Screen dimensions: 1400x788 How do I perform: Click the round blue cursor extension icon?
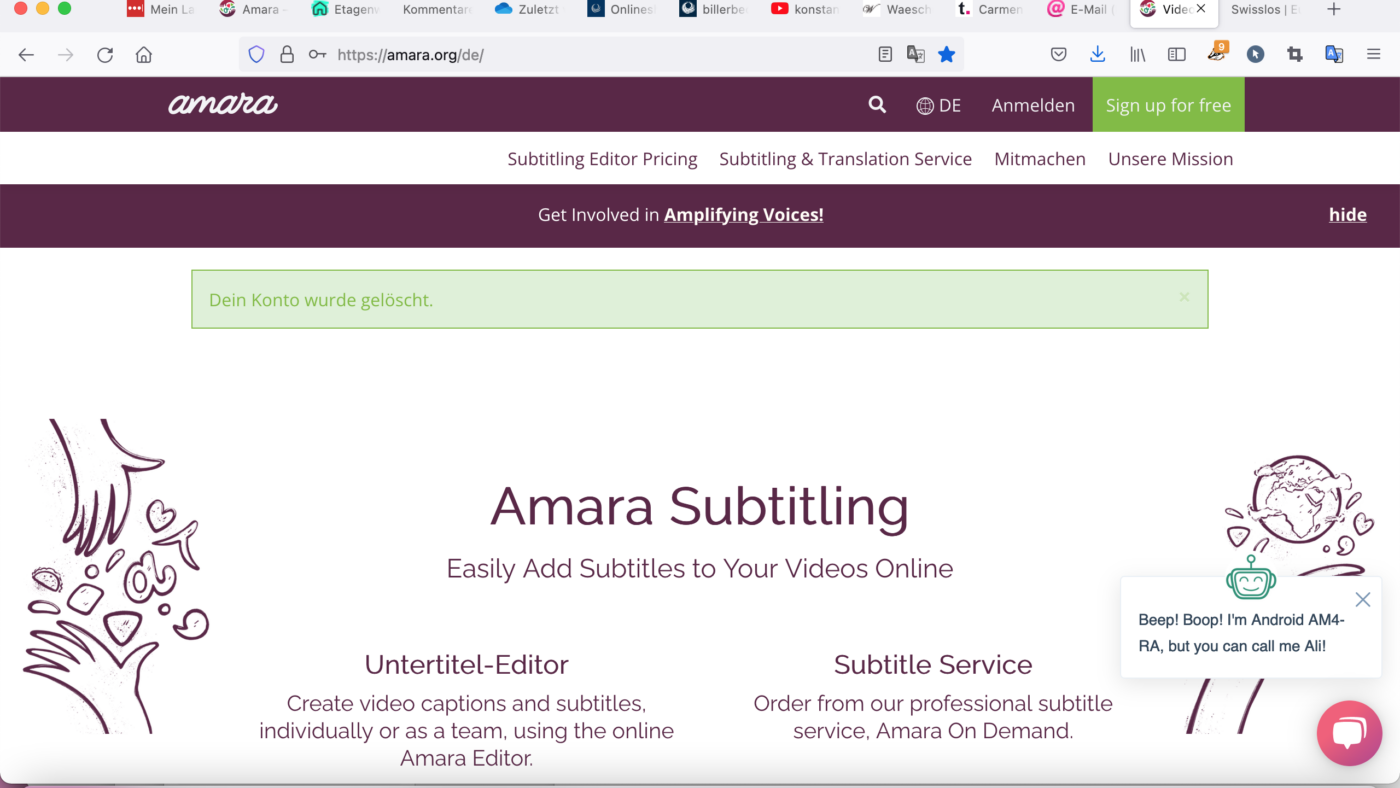coord(1256,55)
